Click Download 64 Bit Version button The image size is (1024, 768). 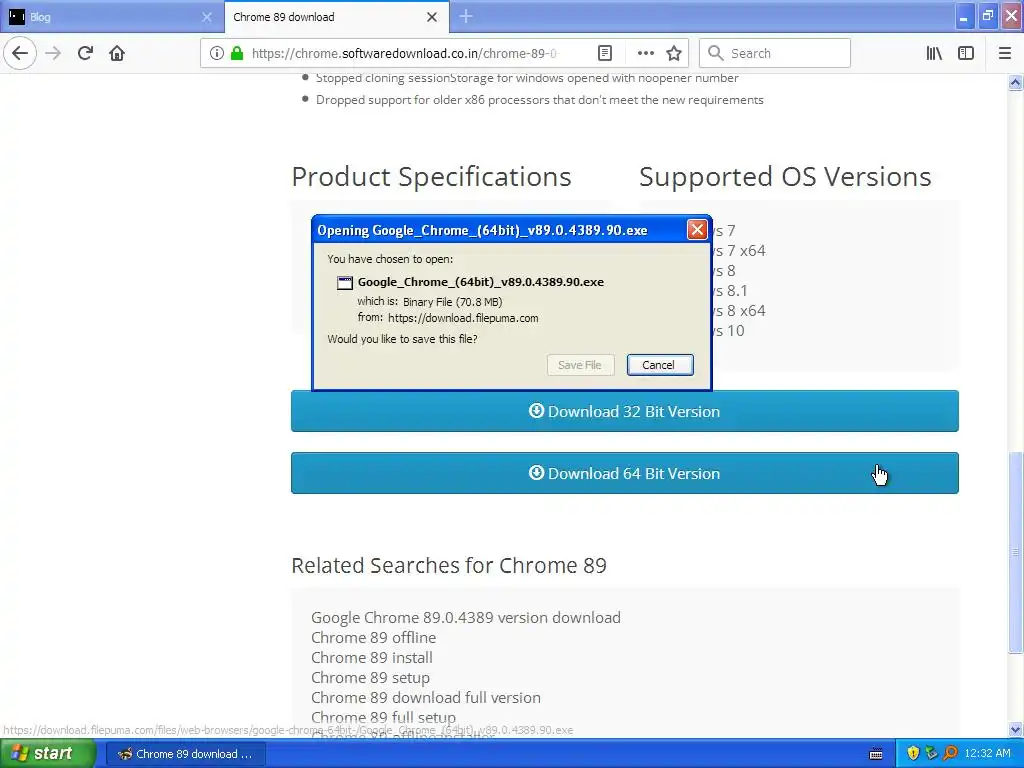(x=624, y=473)
